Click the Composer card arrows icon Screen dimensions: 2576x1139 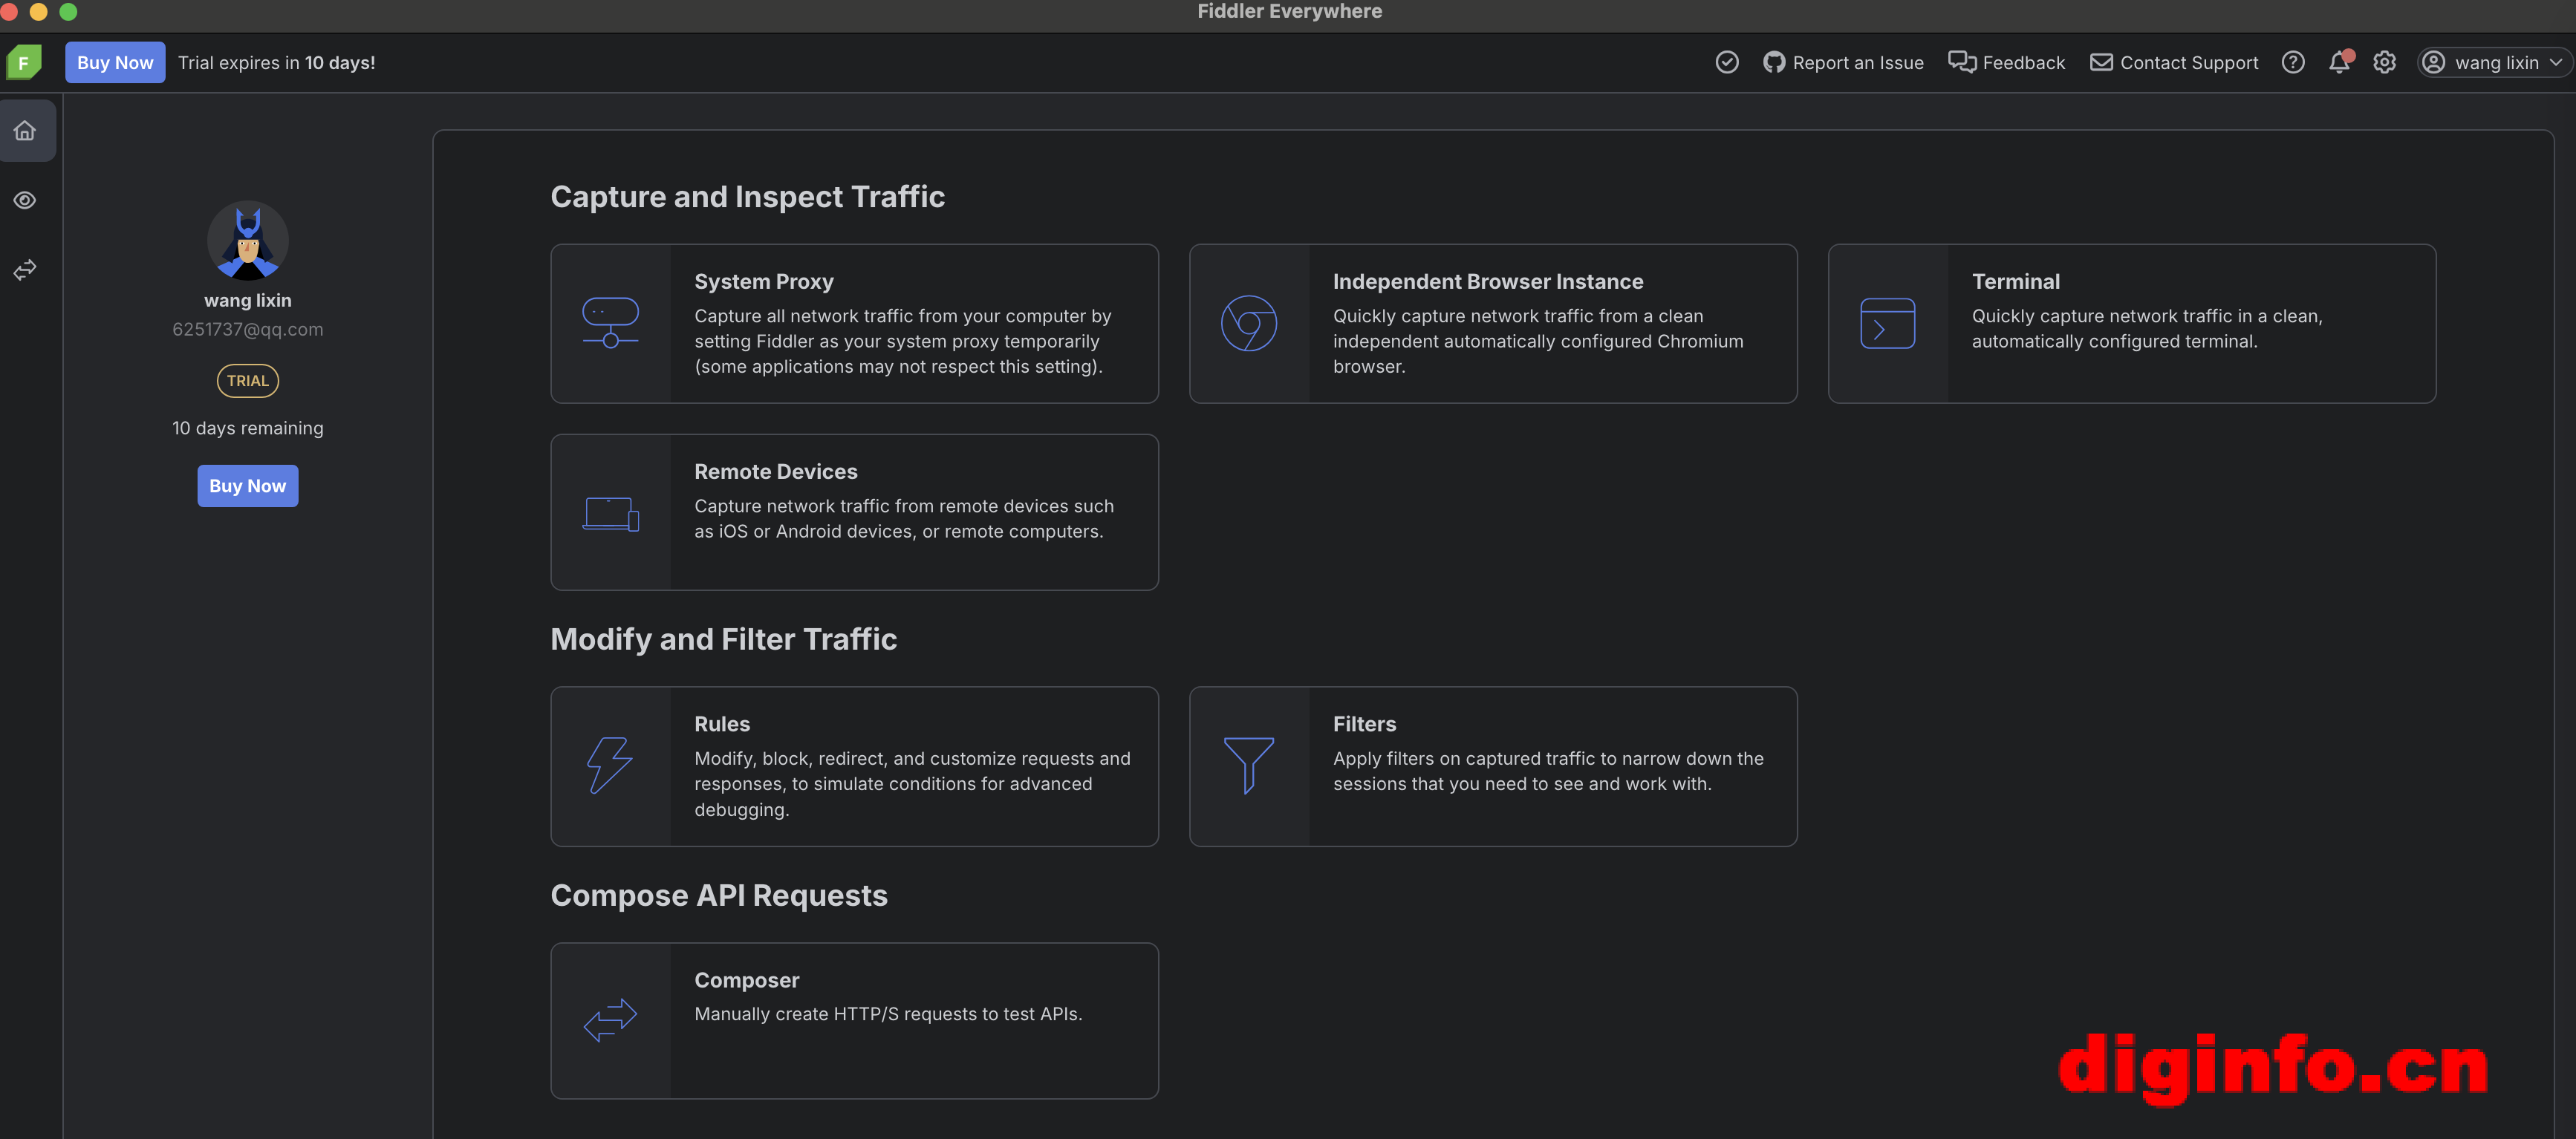[x=611, y=1020]
